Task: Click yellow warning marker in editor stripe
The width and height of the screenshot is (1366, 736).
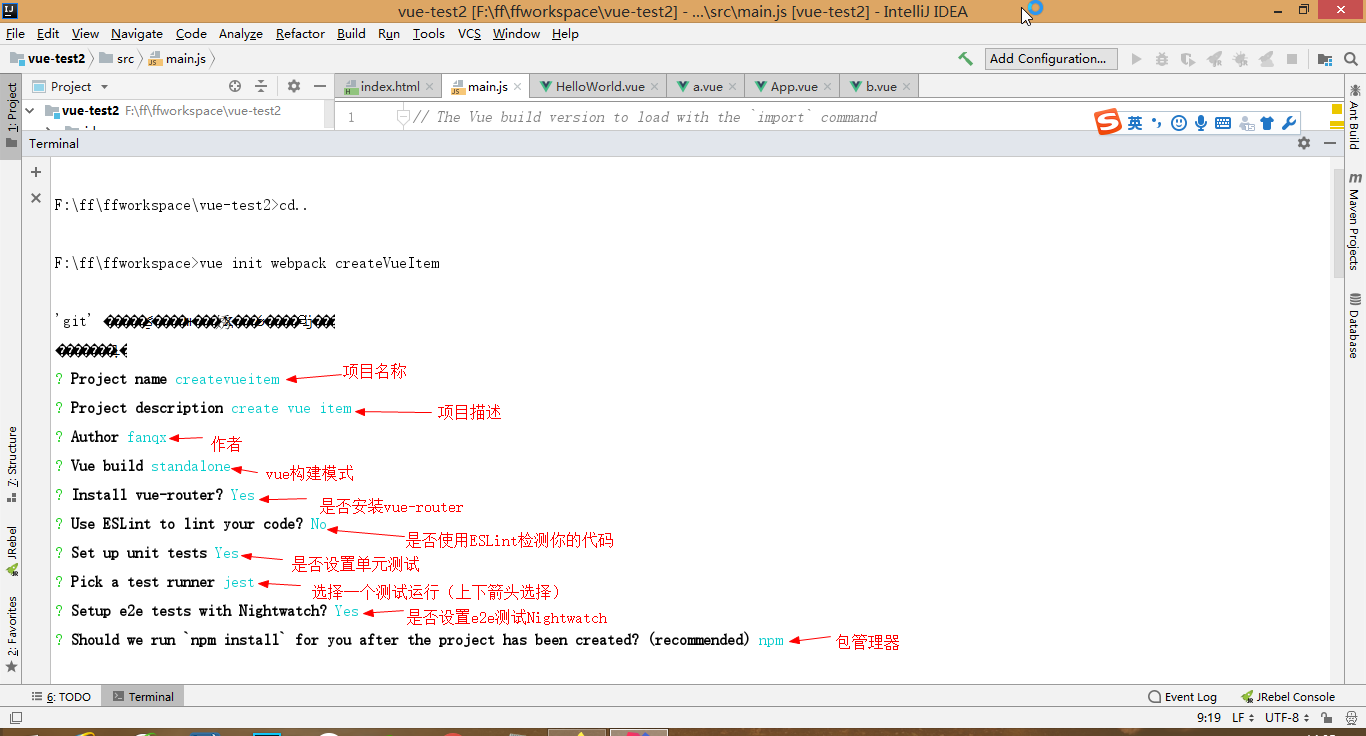Action: click(1336, 109)
